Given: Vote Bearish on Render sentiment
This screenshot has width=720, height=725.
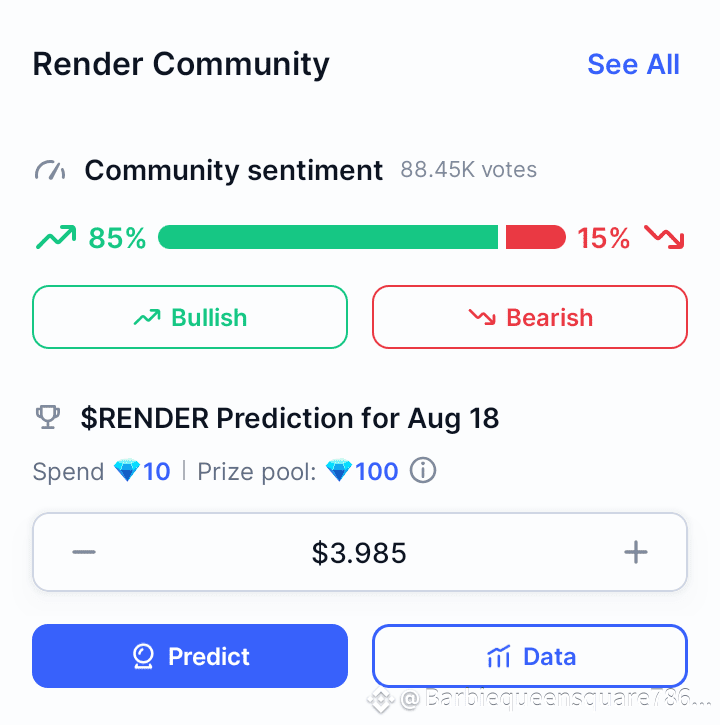Looking at the screenshot, I should tap(530, 317).
